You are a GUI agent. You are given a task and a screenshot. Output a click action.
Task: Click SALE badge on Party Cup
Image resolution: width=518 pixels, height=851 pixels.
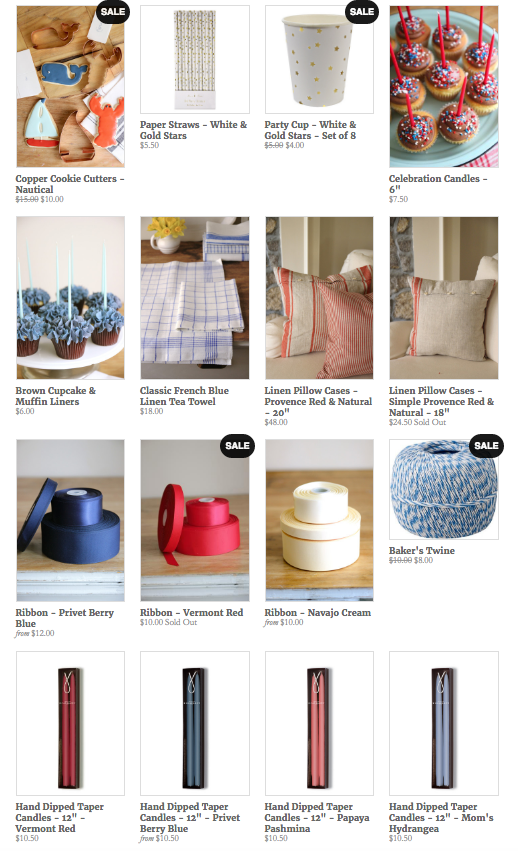[362, 11]
